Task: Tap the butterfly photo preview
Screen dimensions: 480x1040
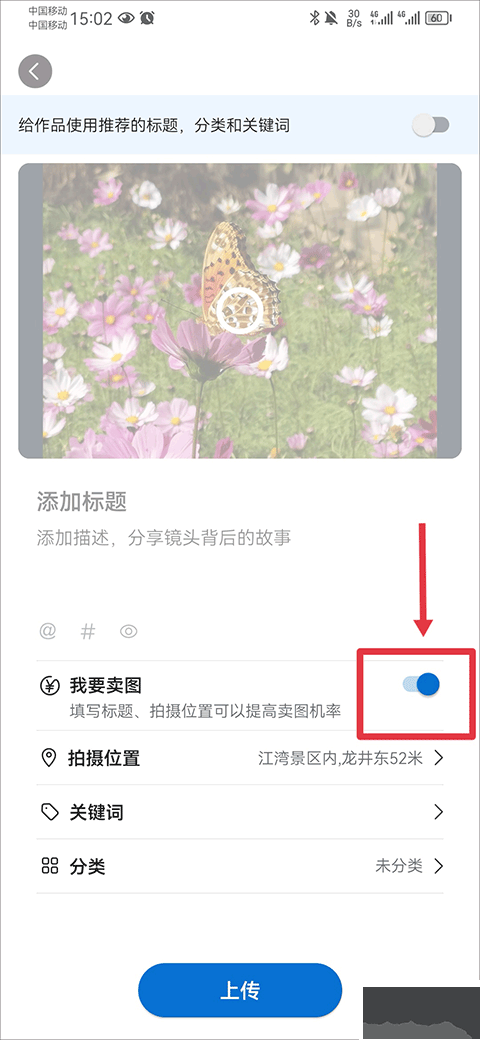Action: point(240,311)
